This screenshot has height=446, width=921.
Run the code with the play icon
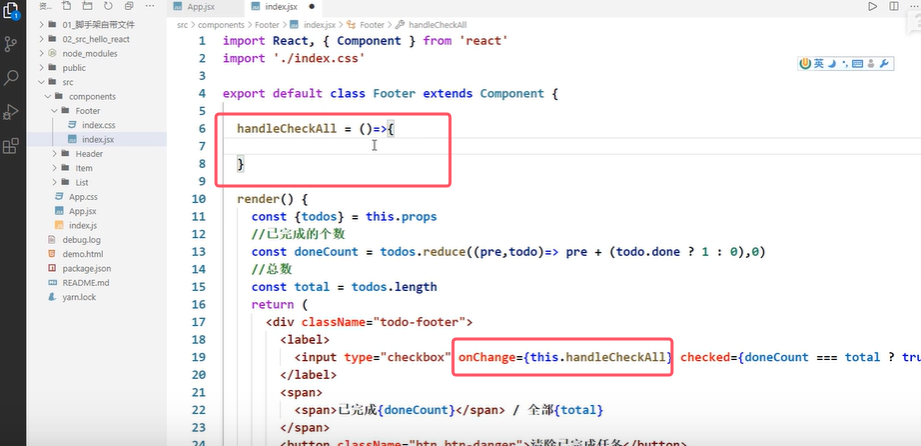click(873, 6)
